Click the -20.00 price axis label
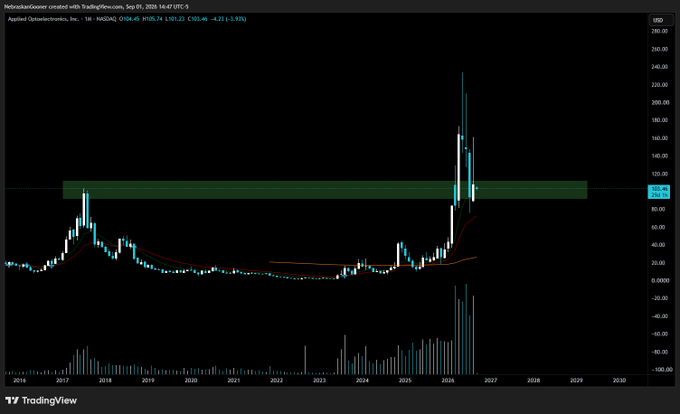680x414 pixels. click(659, 298)
